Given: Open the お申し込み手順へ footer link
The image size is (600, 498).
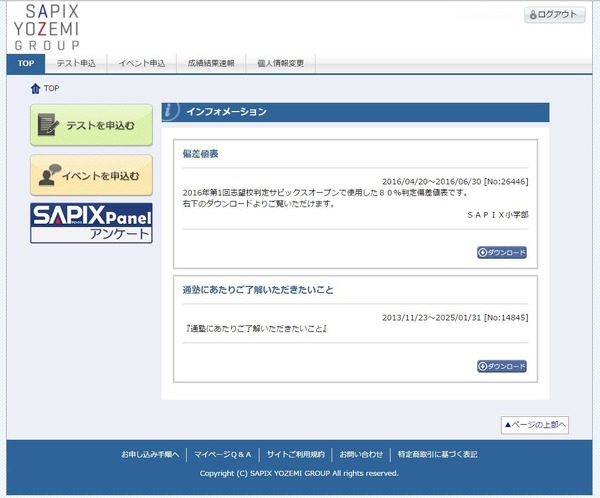Looking at the screenshot, I should click(x=150, y=454).
